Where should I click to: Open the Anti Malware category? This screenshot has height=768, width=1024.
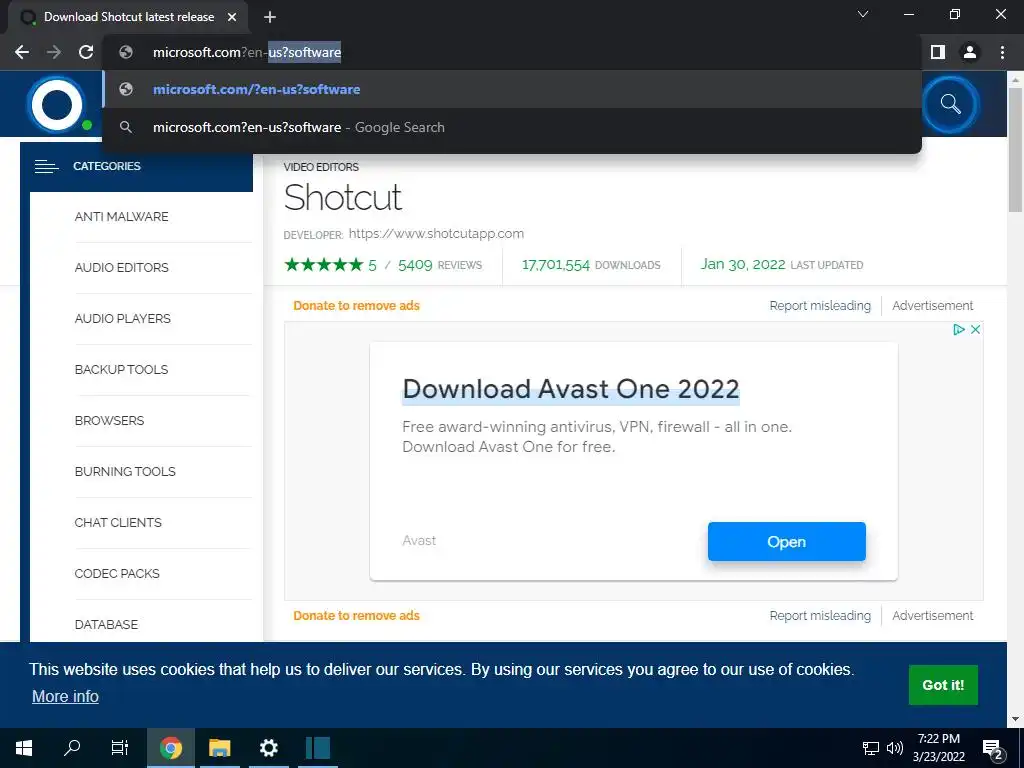121,217
